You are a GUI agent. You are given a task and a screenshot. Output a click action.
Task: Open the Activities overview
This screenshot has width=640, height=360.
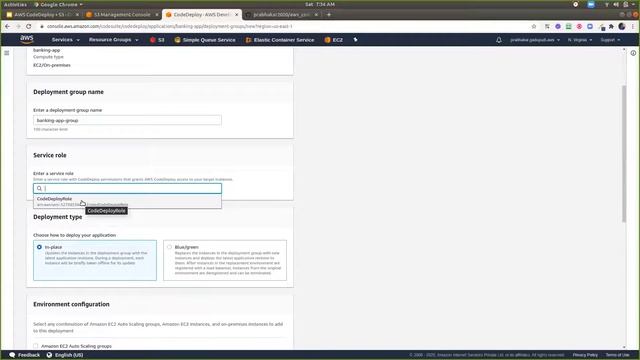click(16, 4)
